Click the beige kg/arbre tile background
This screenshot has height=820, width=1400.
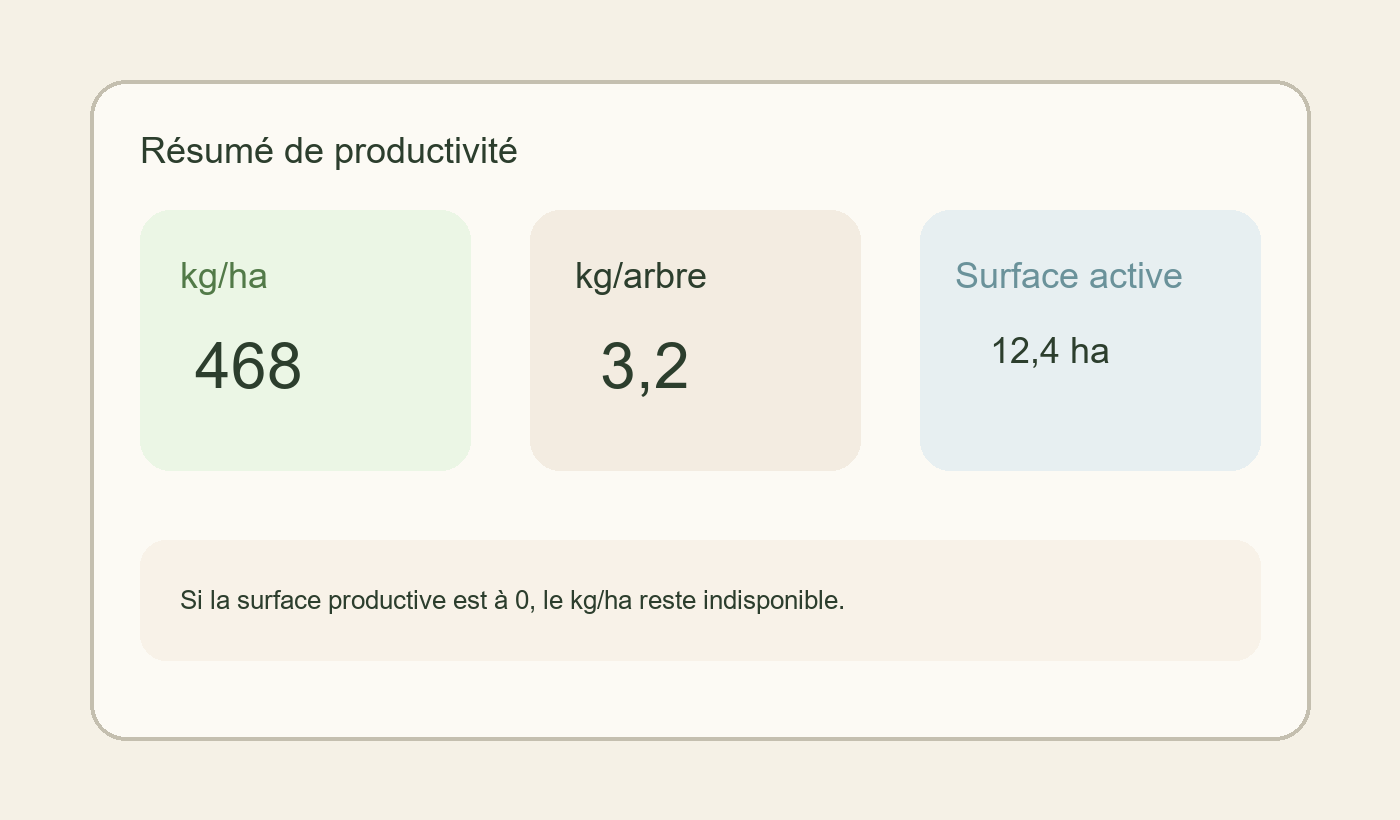click(x=695, y=430)
